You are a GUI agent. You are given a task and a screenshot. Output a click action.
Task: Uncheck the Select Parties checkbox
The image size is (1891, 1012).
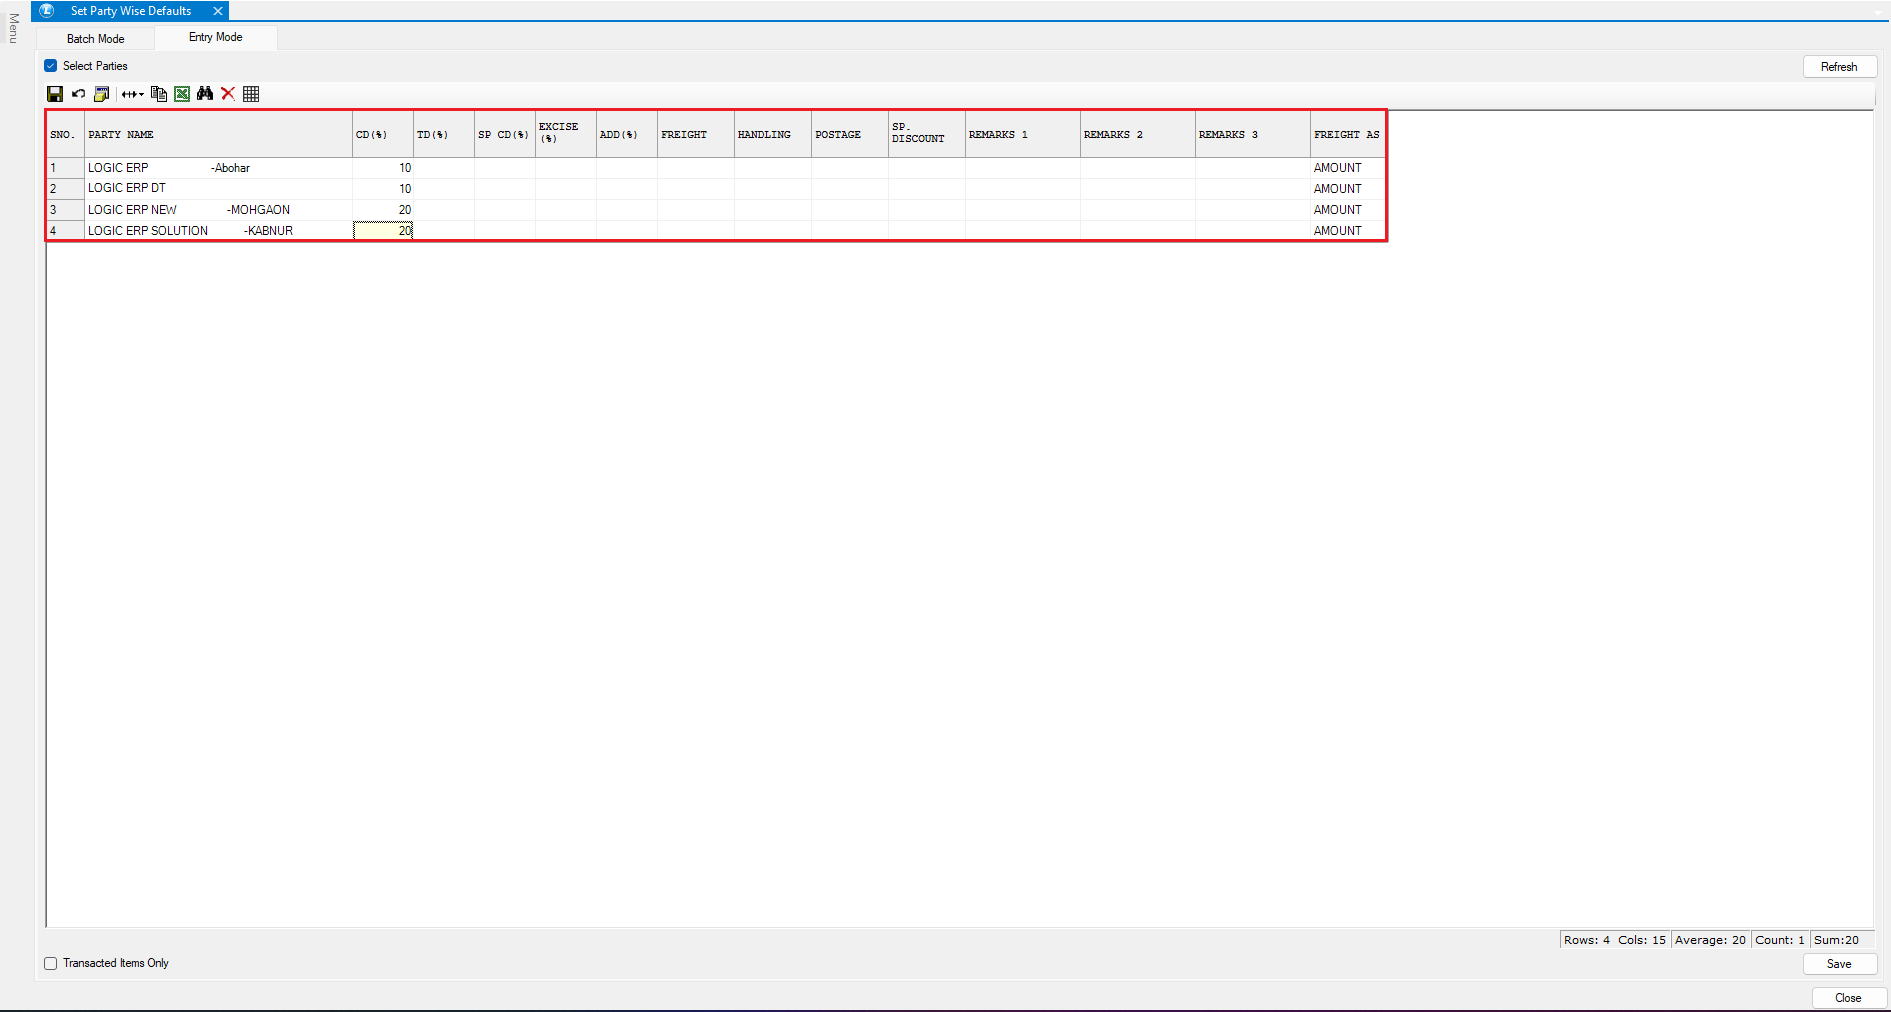[x=51, y=66]
